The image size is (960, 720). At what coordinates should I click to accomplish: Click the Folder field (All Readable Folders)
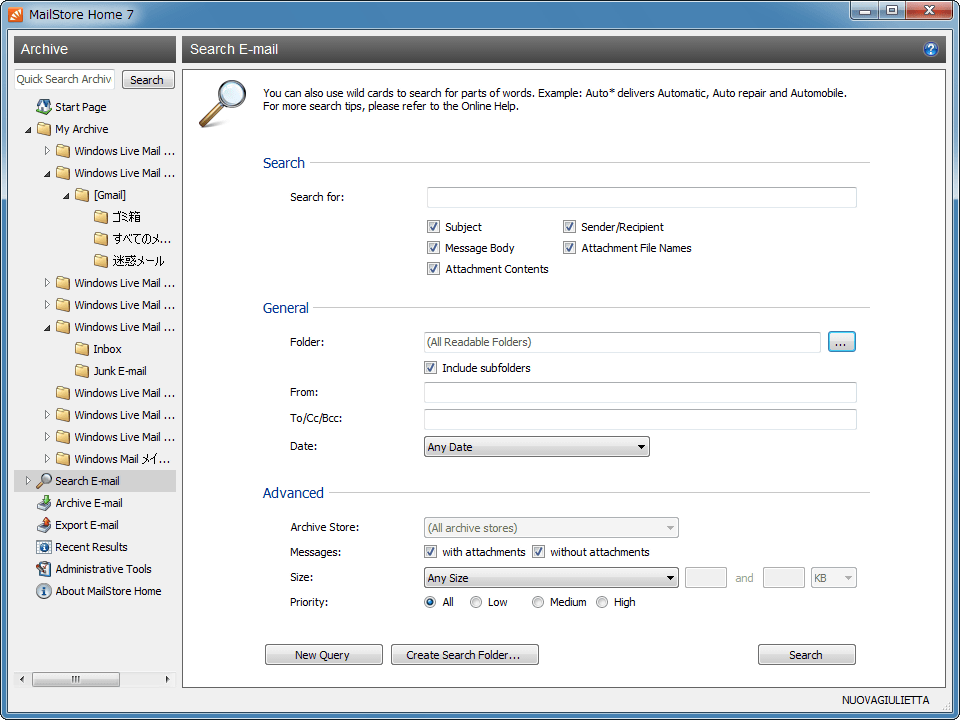pyautogui.click(x=622, y=342)
